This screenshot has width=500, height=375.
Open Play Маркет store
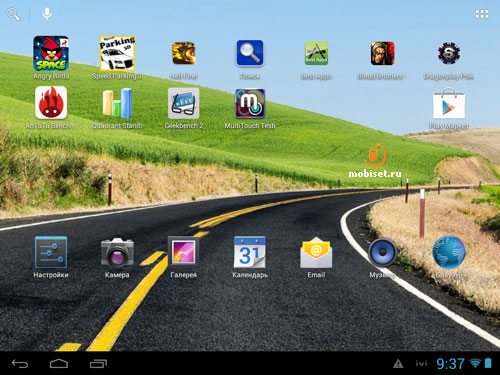(x=449, y=103)
